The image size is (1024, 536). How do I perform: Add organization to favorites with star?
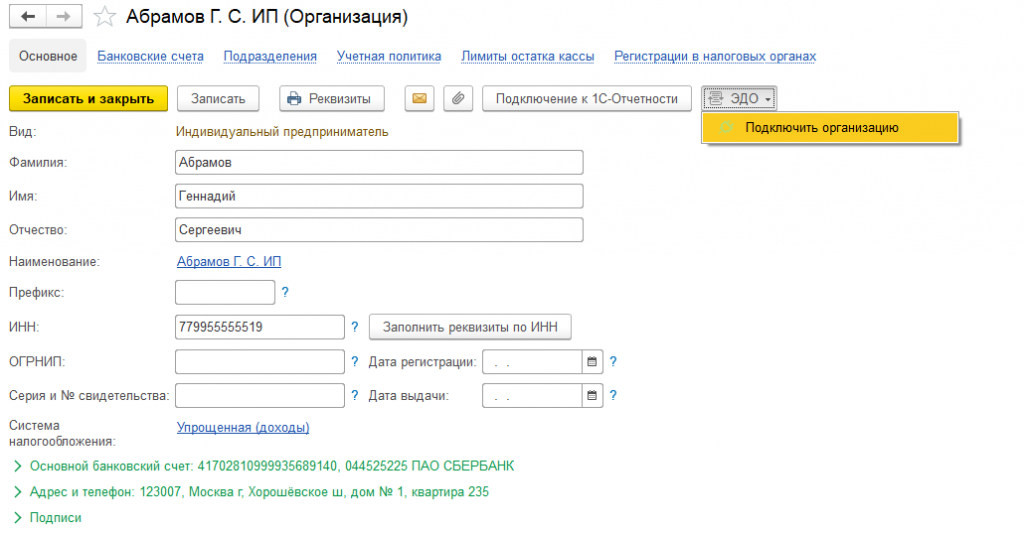pyautogui.click(x=104, y=18)
